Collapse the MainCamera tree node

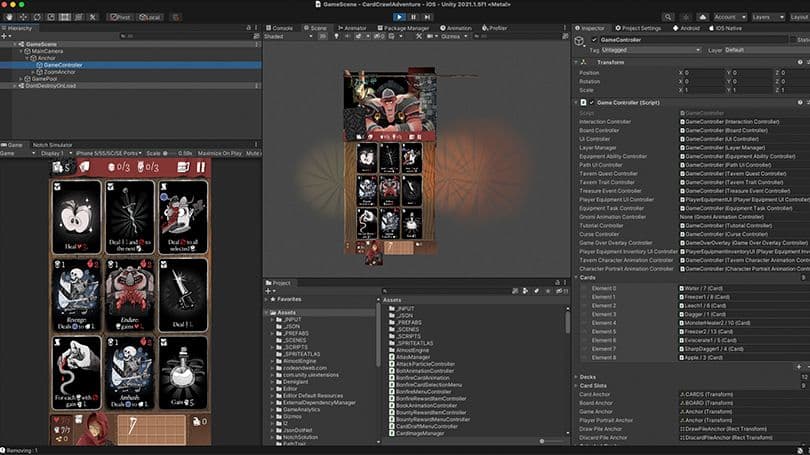click(21, 51)
